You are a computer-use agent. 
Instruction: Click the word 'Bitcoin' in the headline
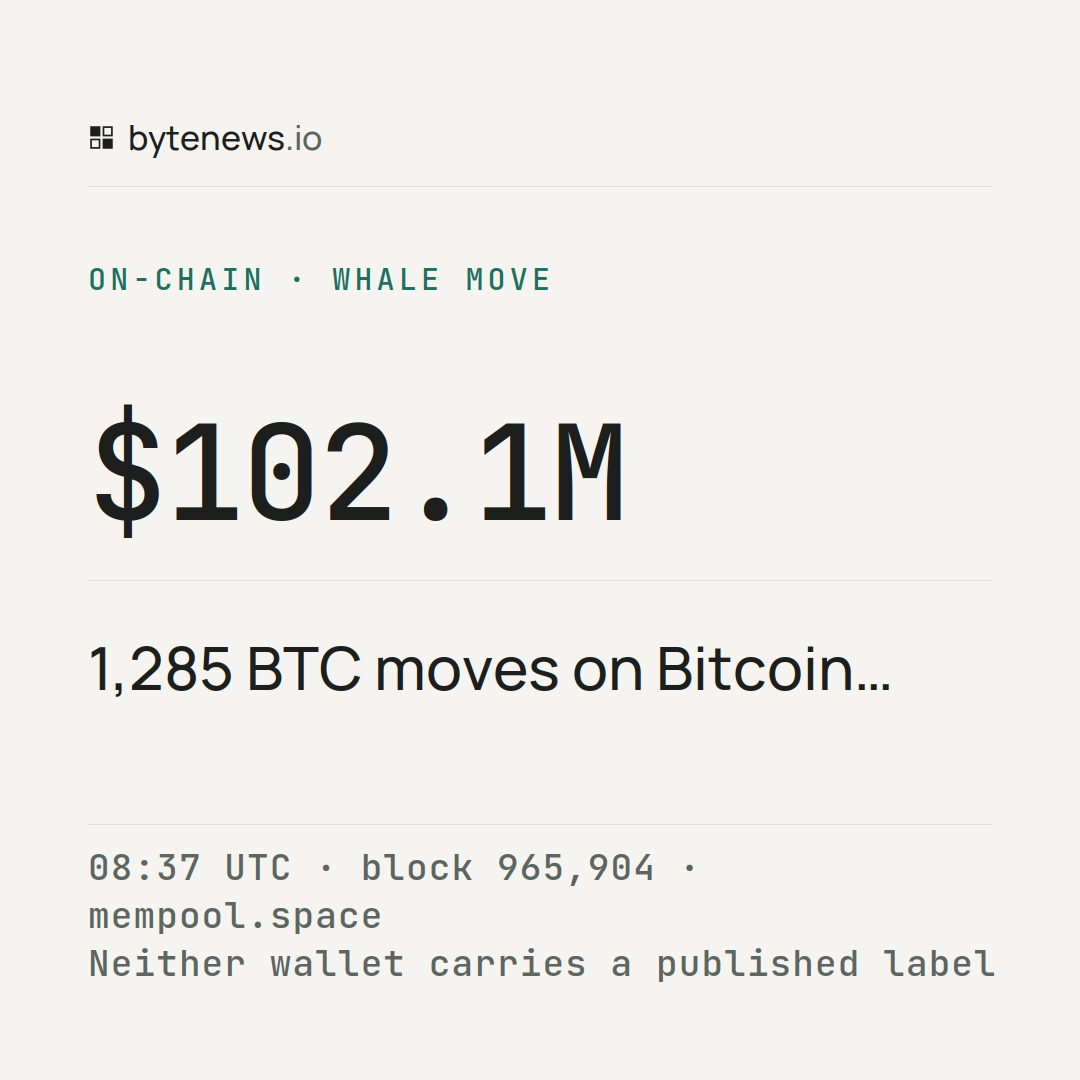point(755,669)
